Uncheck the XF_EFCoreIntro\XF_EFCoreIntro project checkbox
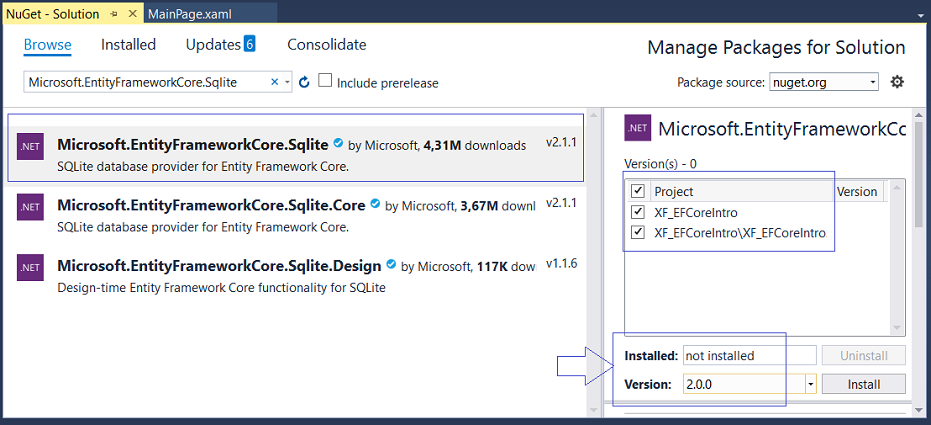Image resolution: width=931 pixels, height=425 pixels. [x=638, y=232]
